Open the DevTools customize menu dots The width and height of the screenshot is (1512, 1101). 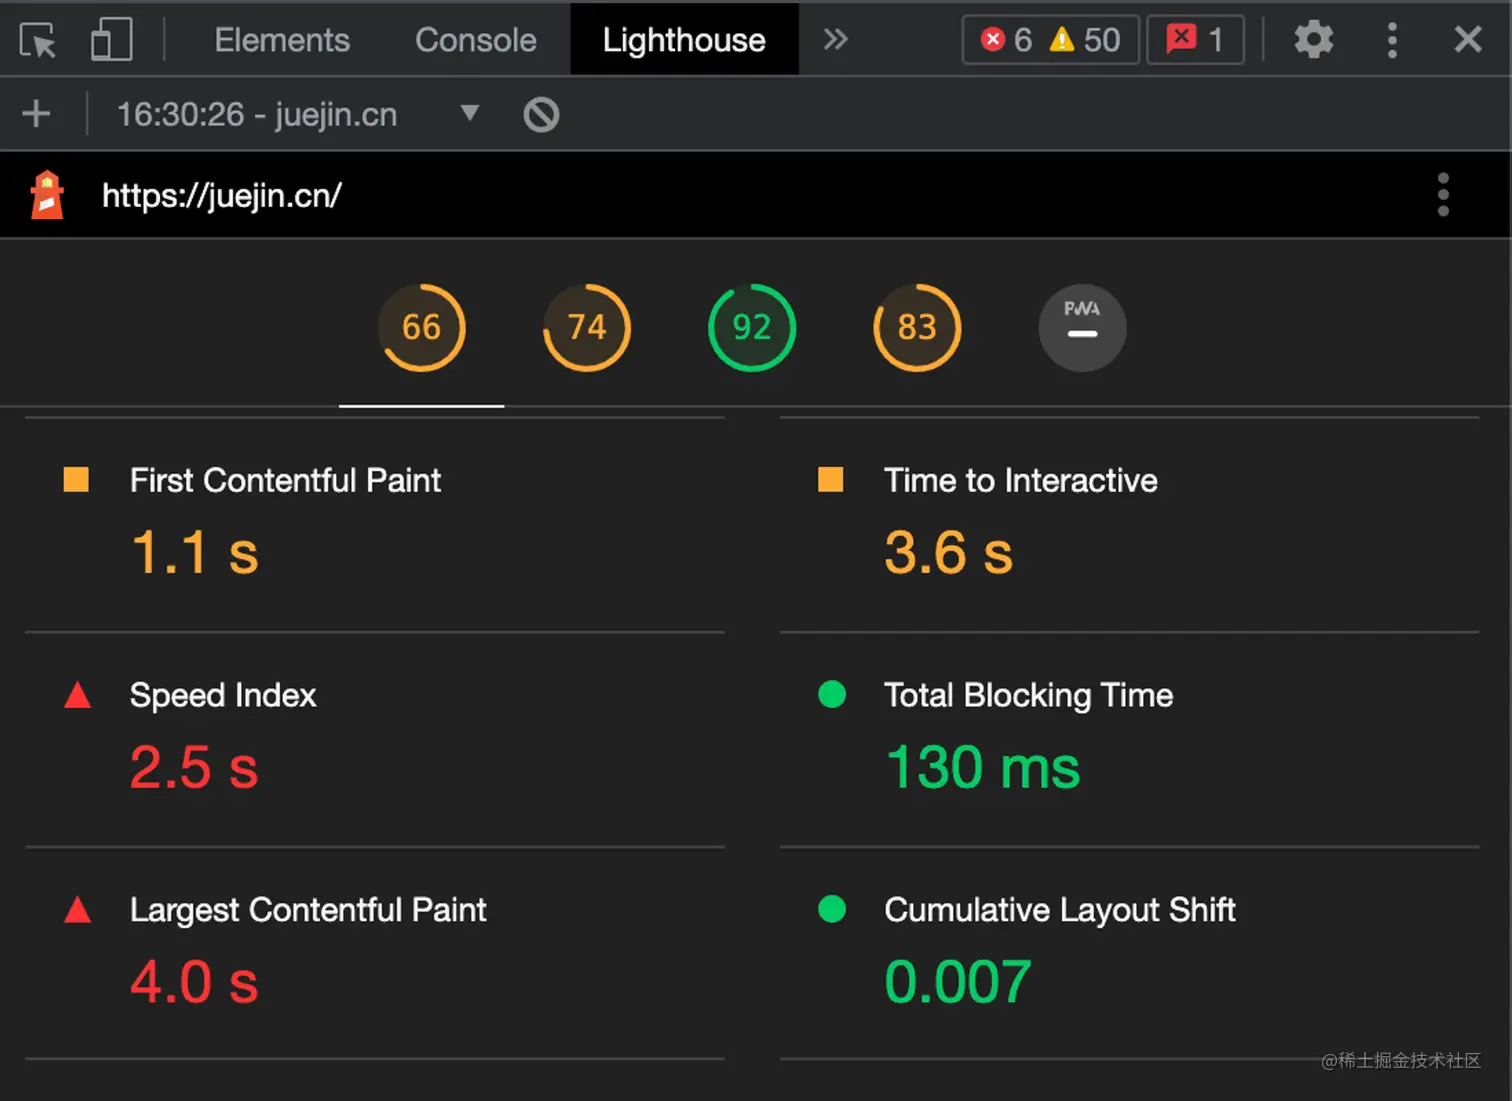coord(1392,40)
